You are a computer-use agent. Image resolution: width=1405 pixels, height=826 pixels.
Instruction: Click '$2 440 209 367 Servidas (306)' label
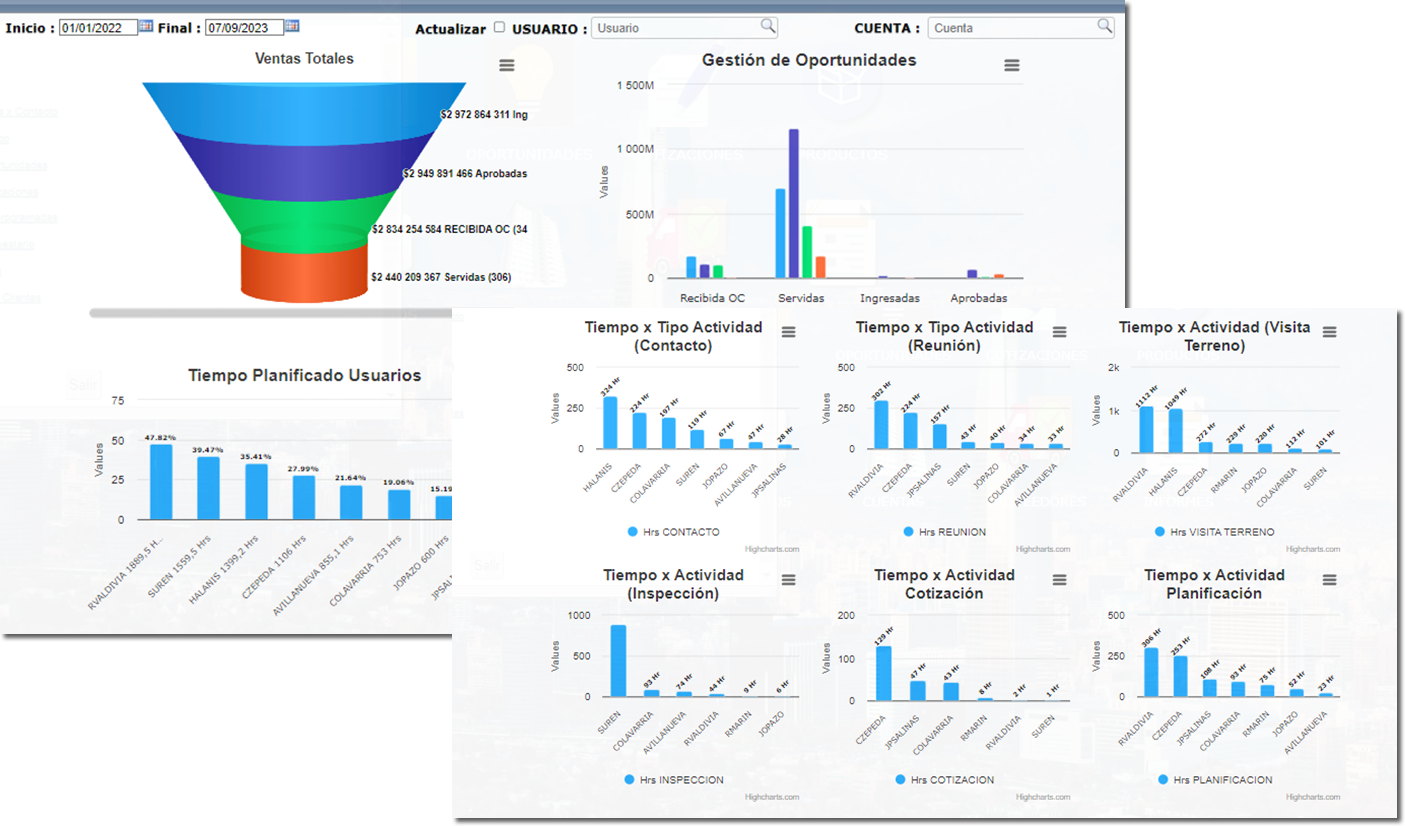(x=441, y=277)
